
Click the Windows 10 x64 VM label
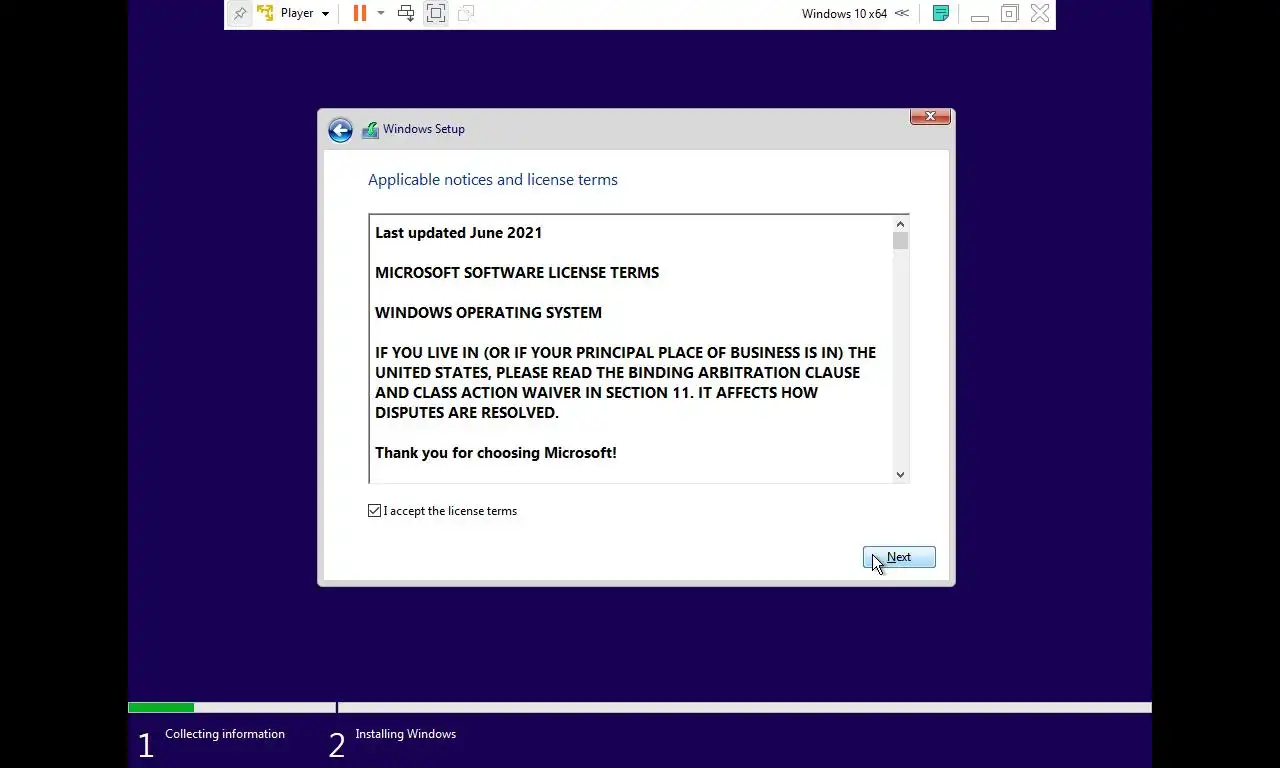click(844, 13)
